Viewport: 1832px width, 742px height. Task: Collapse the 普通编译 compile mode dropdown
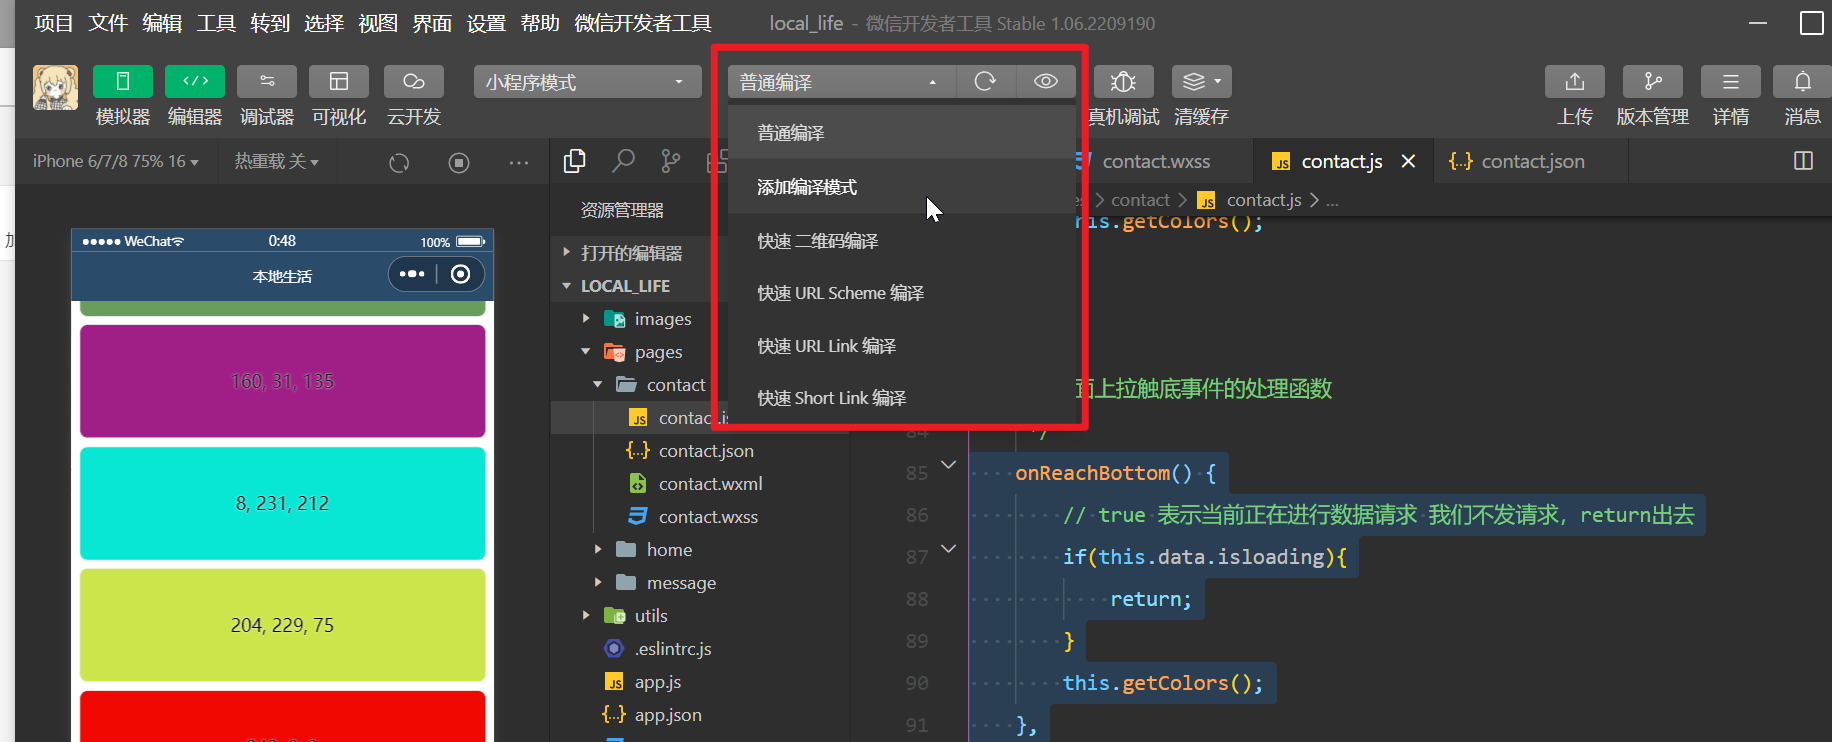(x=842, y=82)
